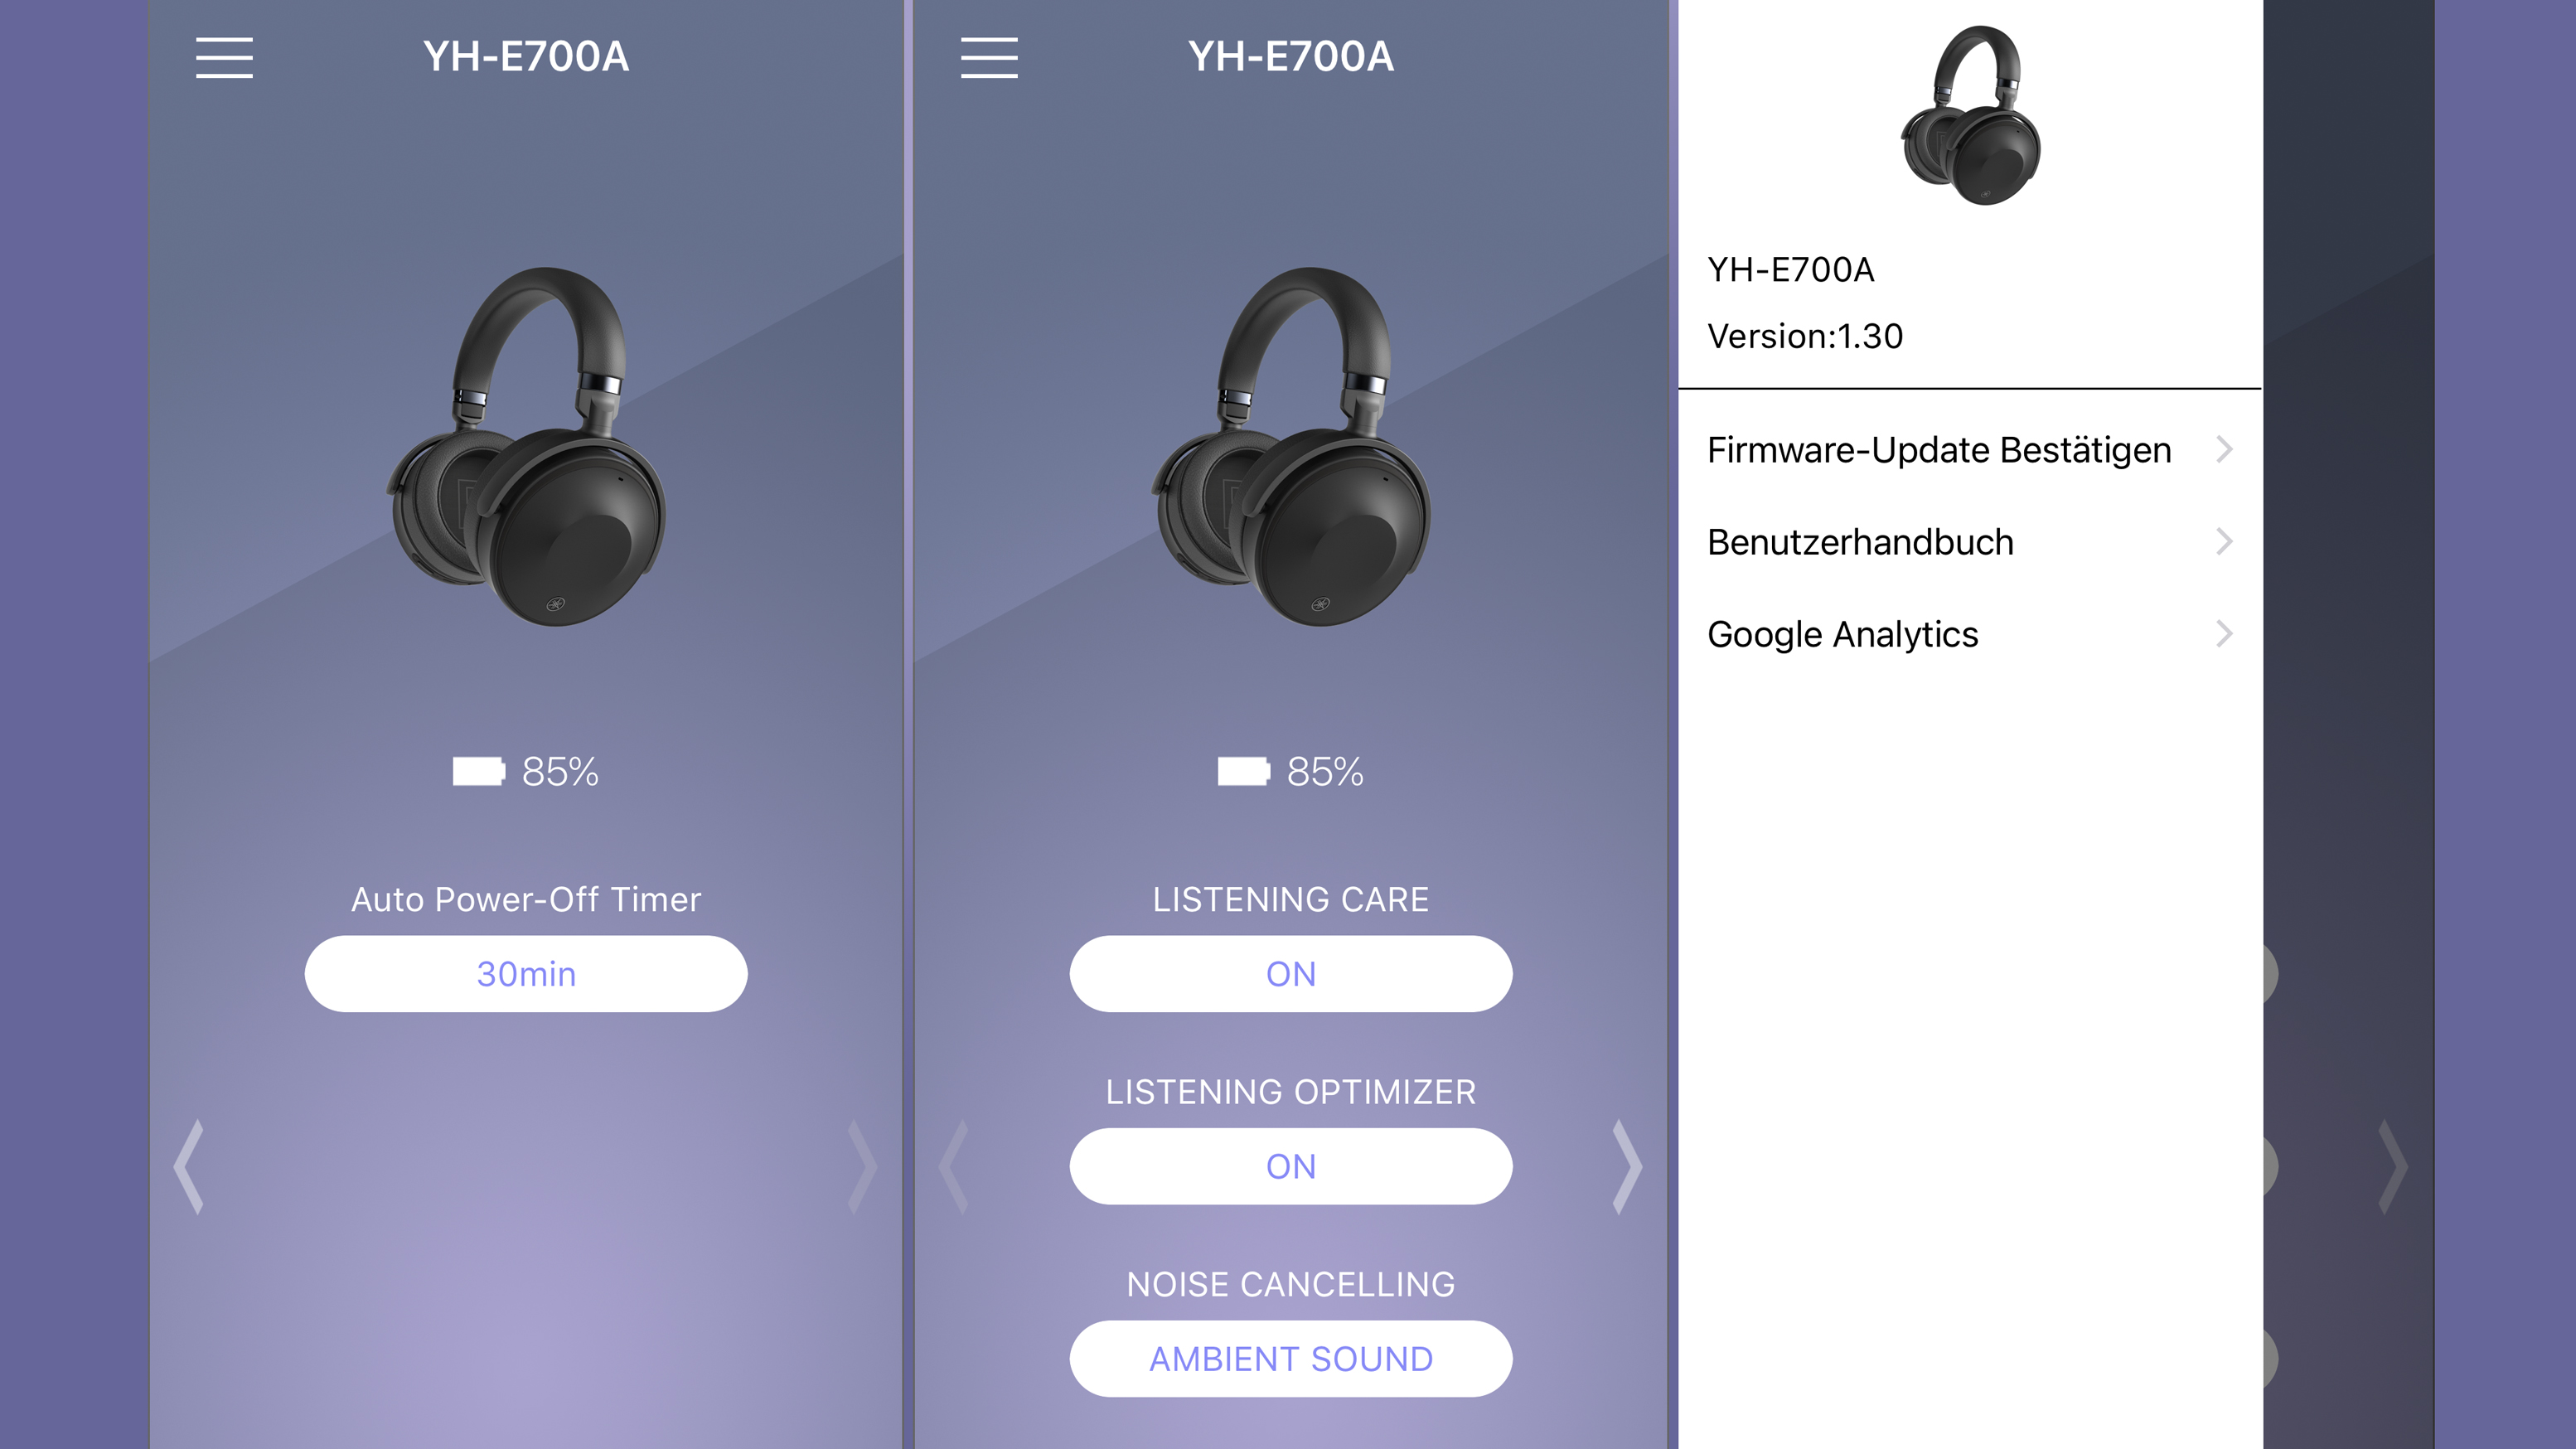The image size is (2576, 1449).
Task: Tap battery icon on Auto Power-Off screen
Action: click(479, 771)
